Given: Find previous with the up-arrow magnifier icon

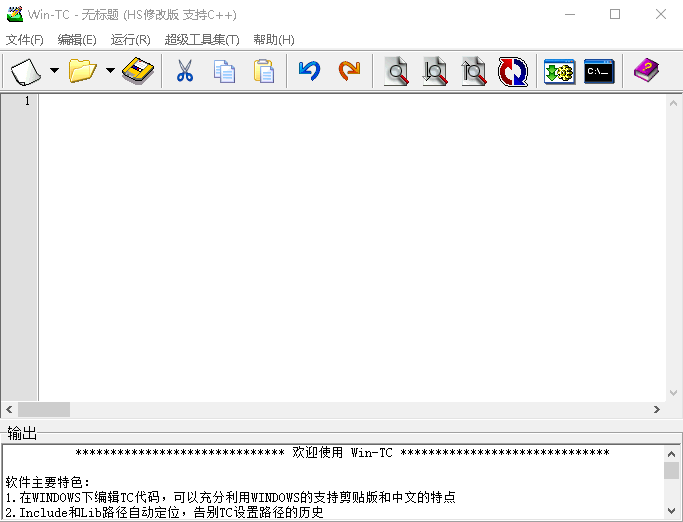Looking at the screenshot, I should 473,71.
